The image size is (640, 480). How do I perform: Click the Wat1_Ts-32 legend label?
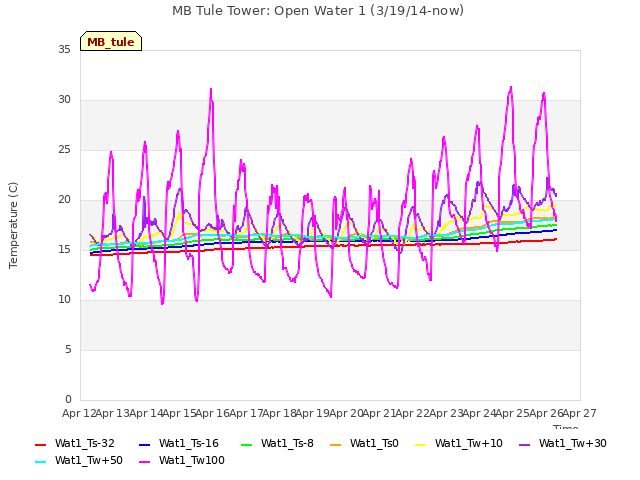[85, 444]
